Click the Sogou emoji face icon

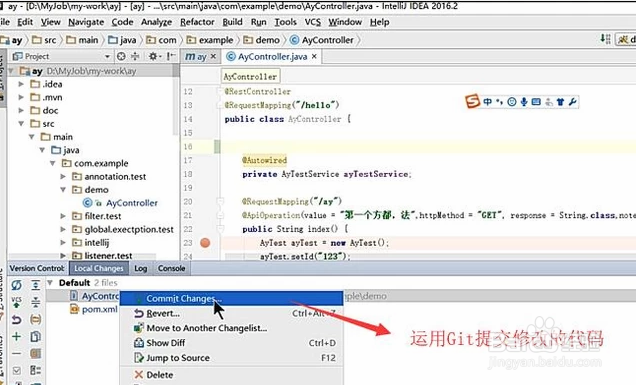pos(512,102)
